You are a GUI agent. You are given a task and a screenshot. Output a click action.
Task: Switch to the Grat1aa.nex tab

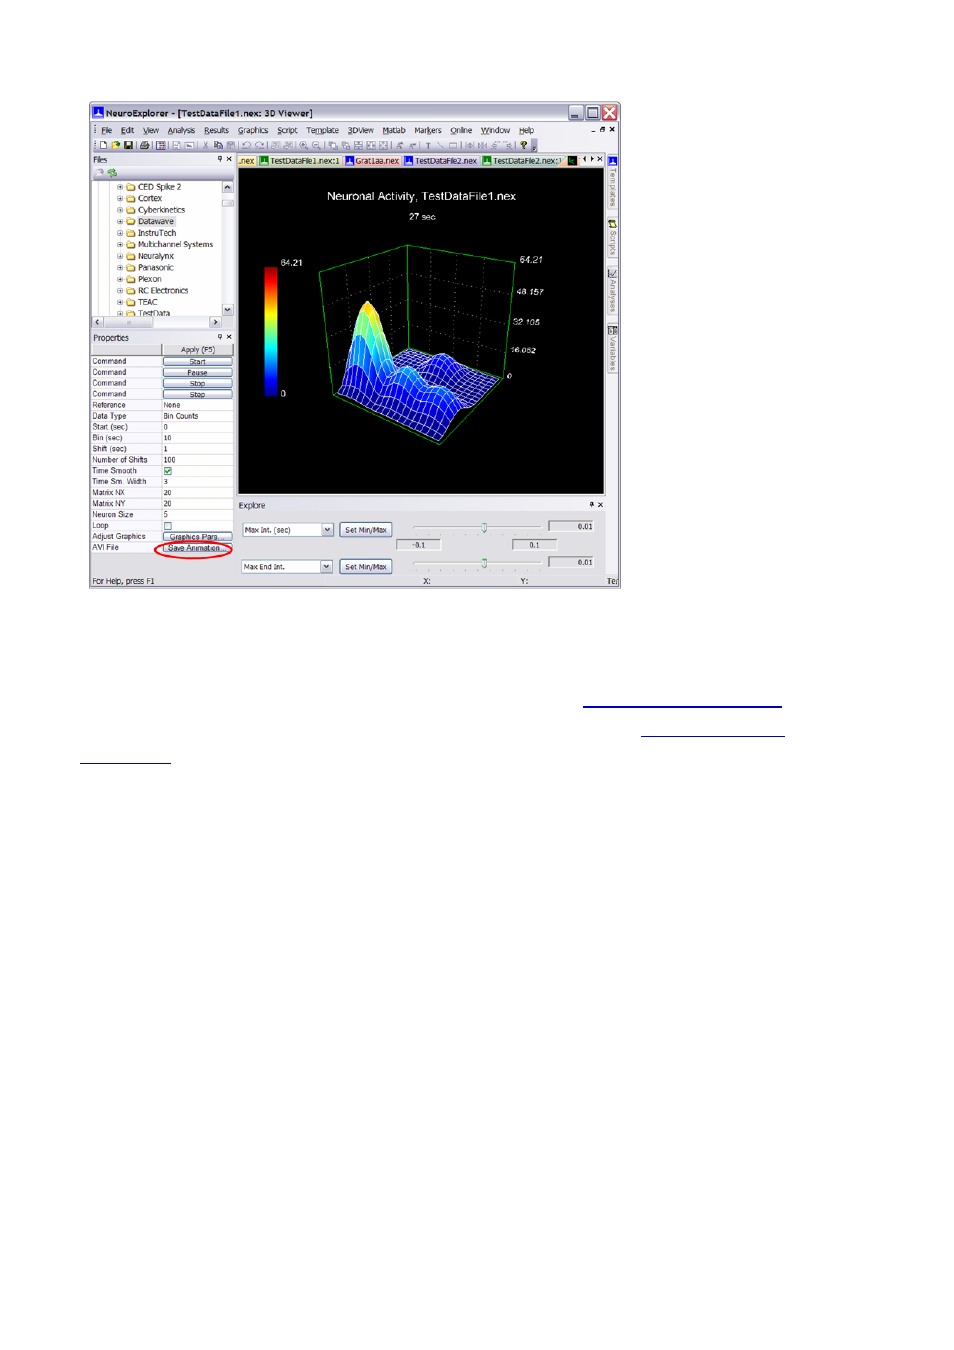click(x=373, y=160)
